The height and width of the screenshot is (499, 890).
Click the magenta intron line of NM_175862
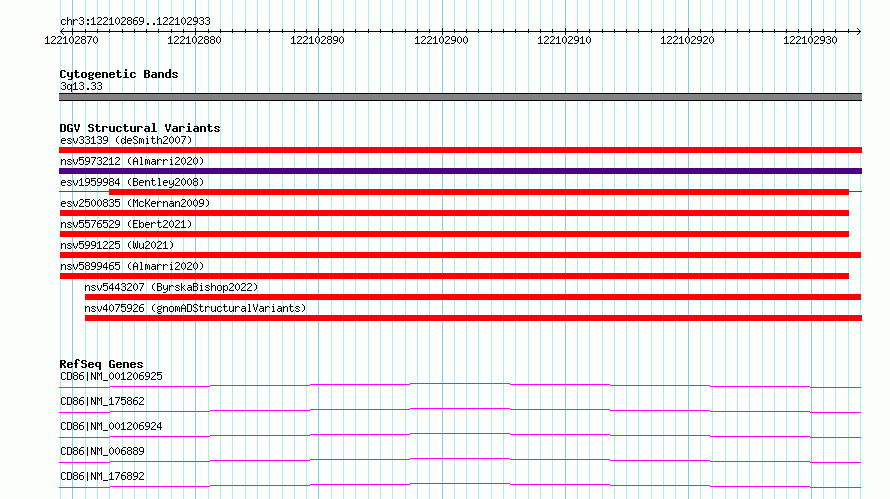pos(460,409)
